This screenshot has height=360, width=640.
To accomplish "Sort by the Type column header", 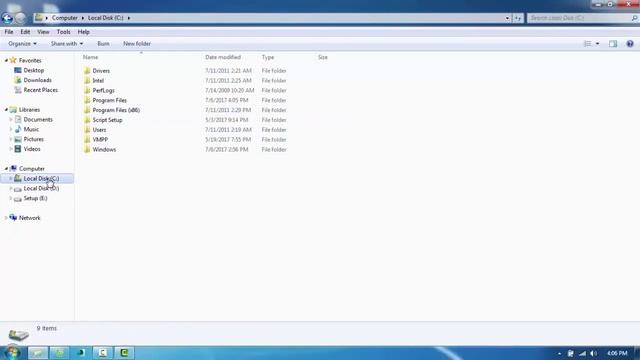I will pyautogui.click(x=268, y=57).
